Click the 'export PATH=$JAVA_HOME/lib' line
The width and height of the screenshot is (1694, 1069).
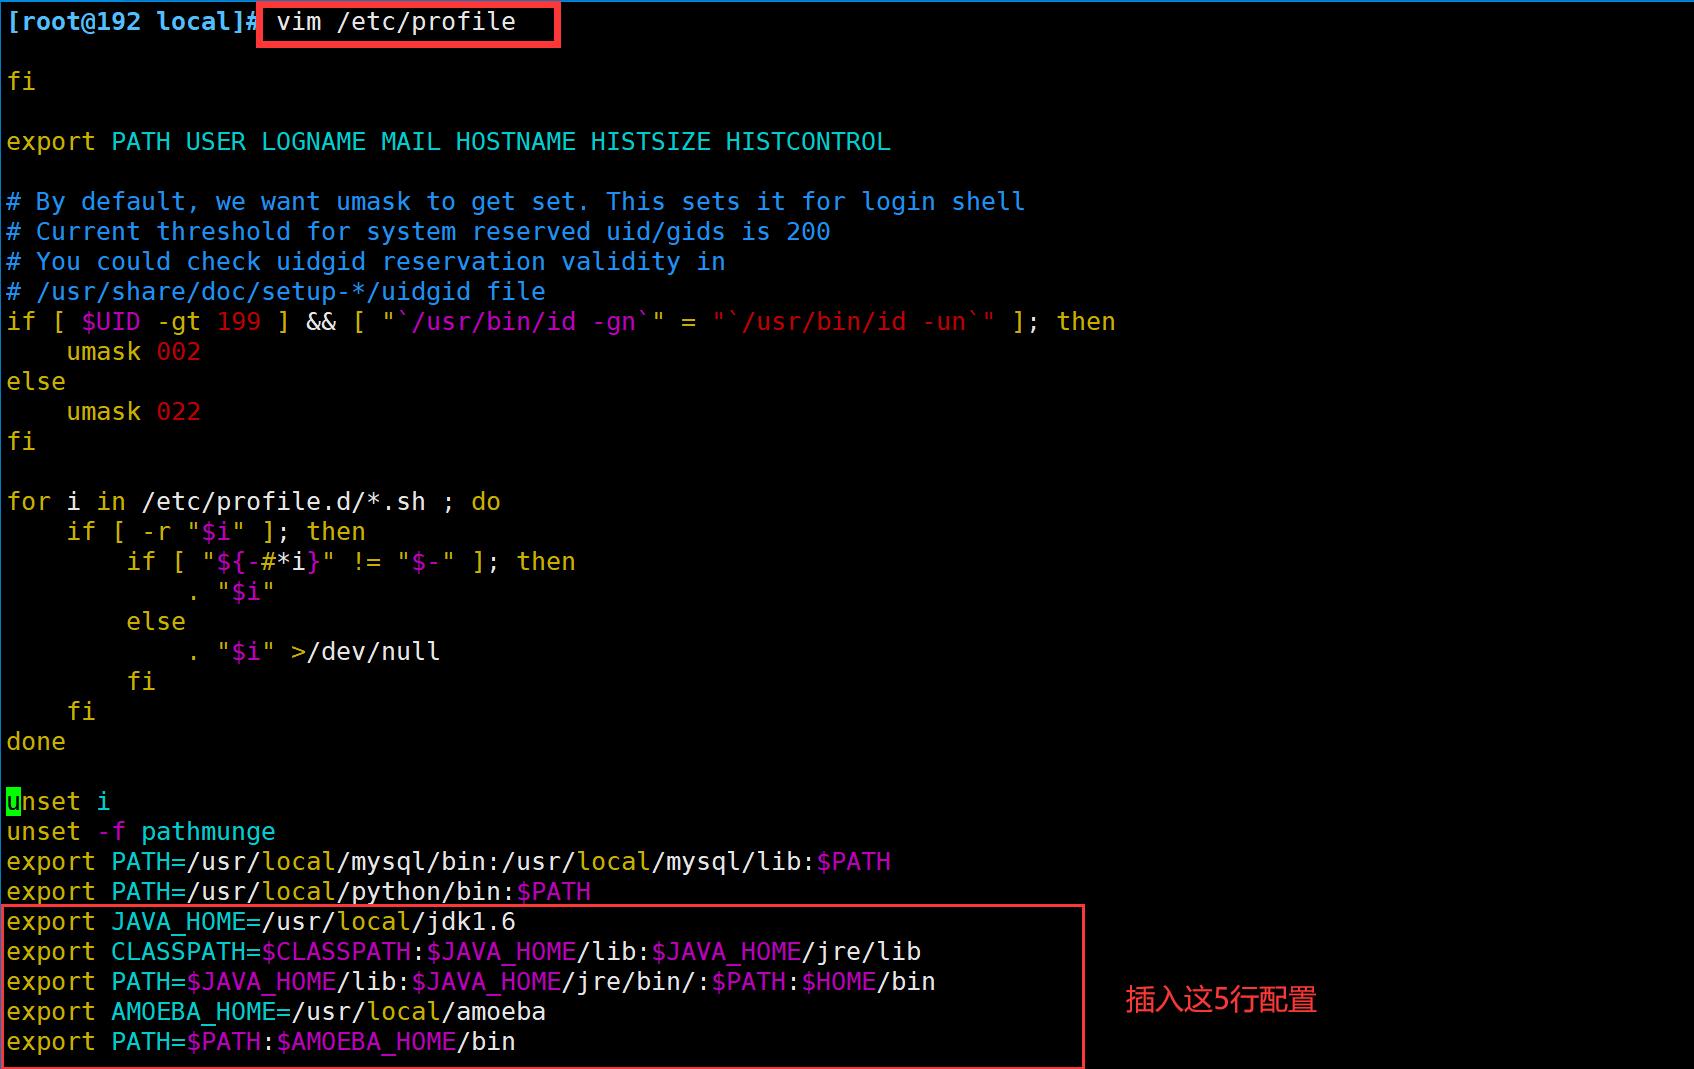[471, 982]
